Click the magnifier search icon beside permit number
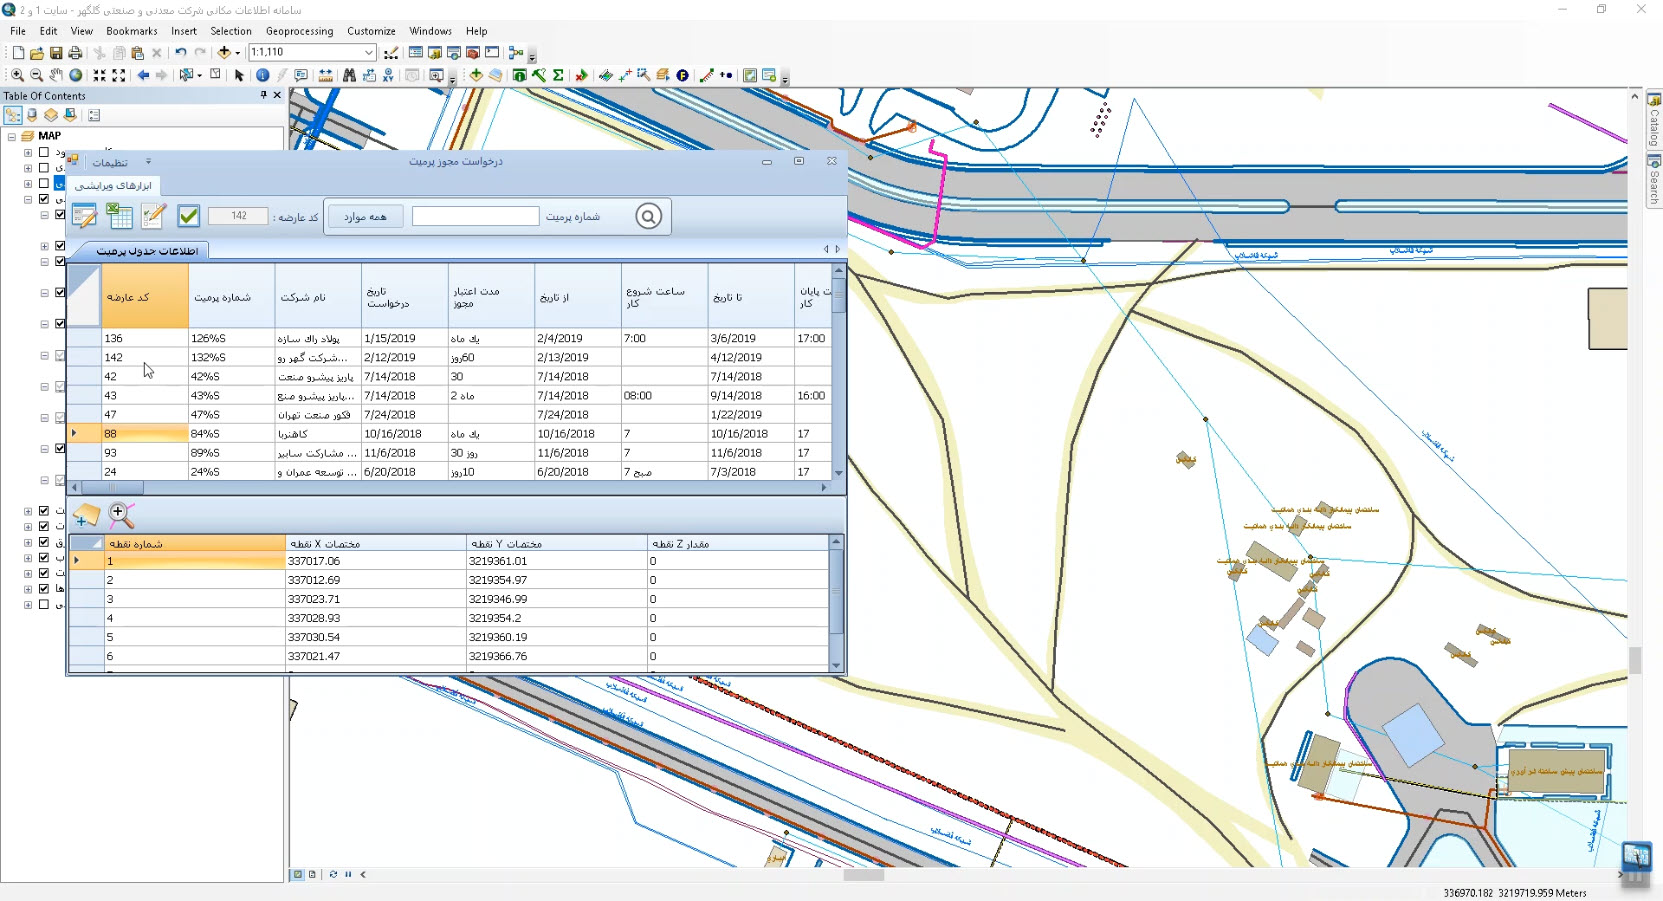1663x901 pixels. pos(648,216)
